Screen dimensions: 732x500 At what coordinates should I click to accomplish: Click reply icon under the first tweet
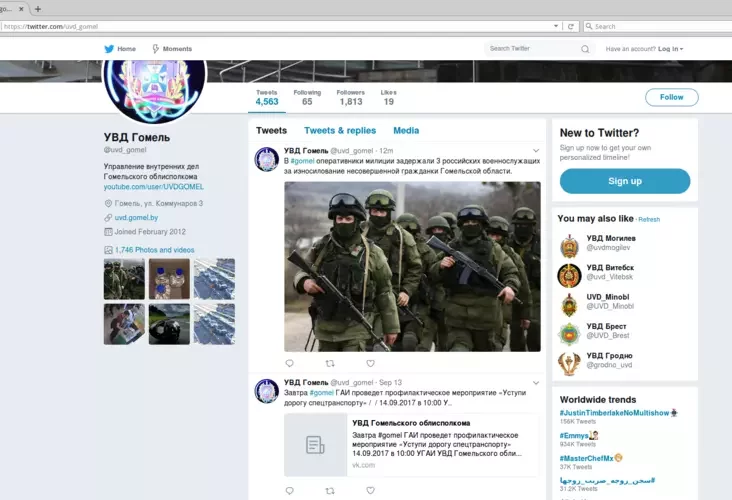[290, 363]
